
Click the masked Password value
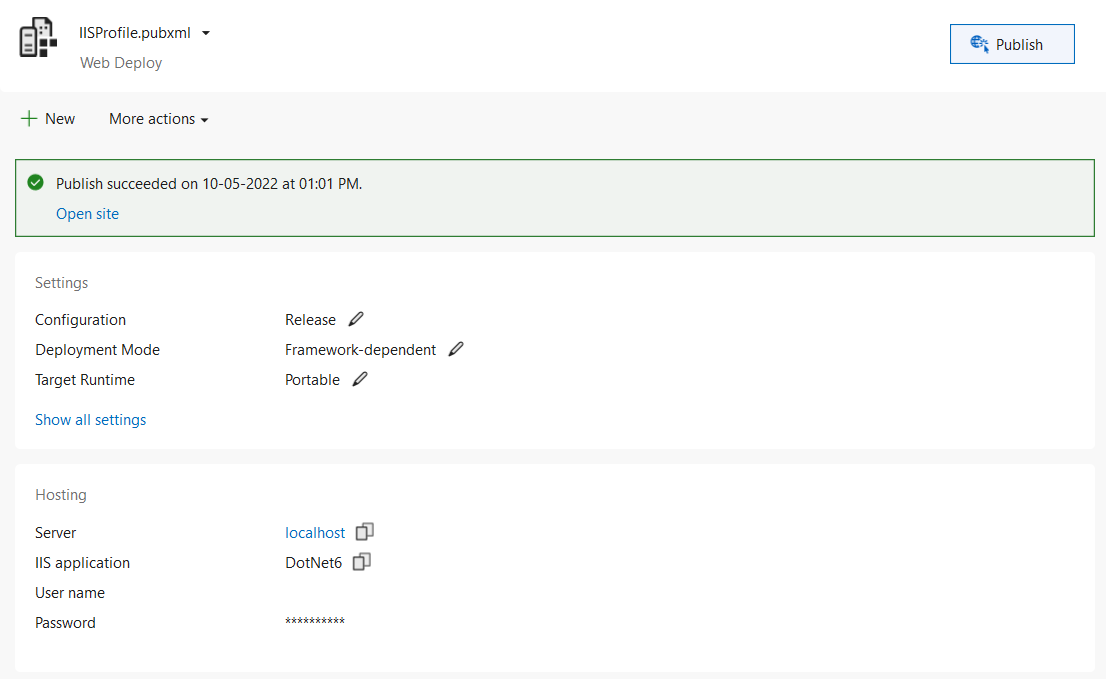coord(315,623)
